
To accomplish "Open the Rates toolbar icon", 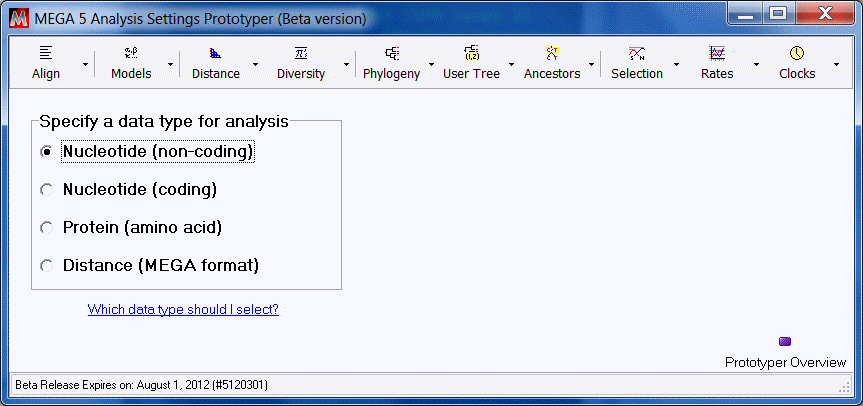I will [x=717, y=53].
